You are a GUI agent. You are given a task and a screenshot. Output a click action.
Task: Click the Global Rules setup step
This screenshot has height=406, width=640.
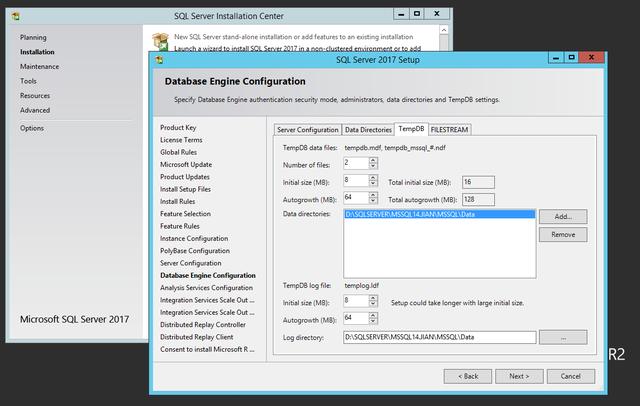click(178, 152)
